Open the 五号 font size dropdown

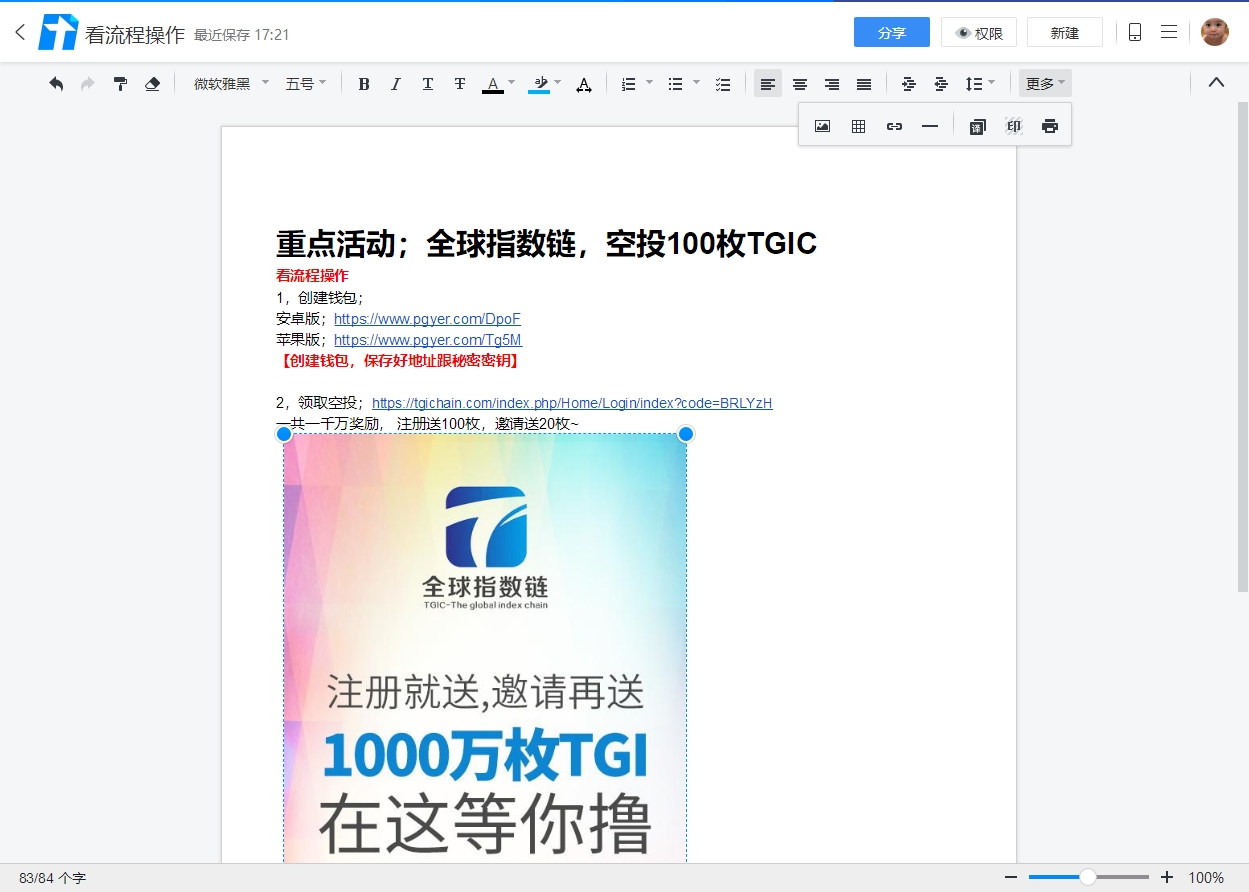point(306,84)
